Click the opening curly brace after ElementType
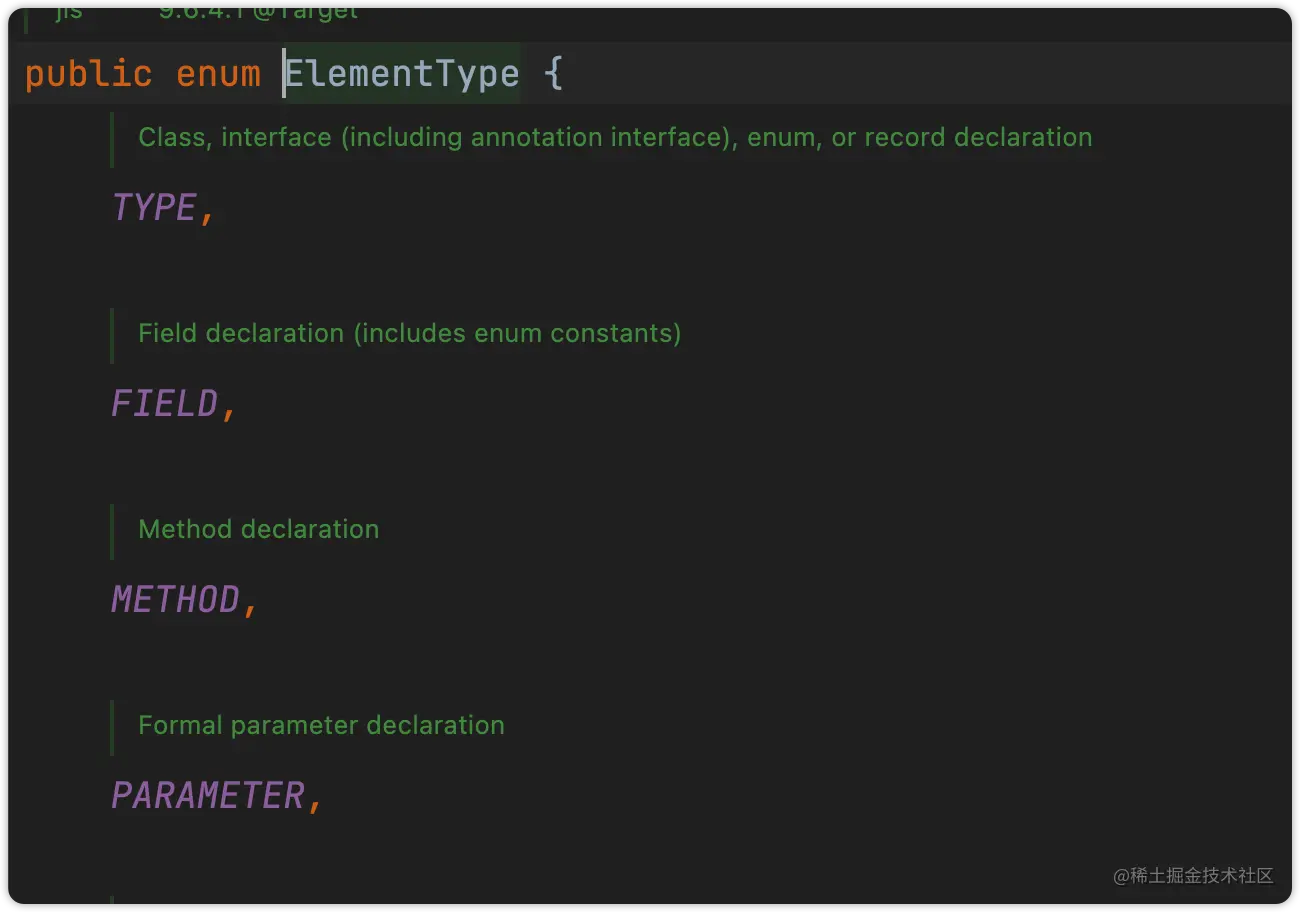The image size is (1300, 912). tap(554, 74)
